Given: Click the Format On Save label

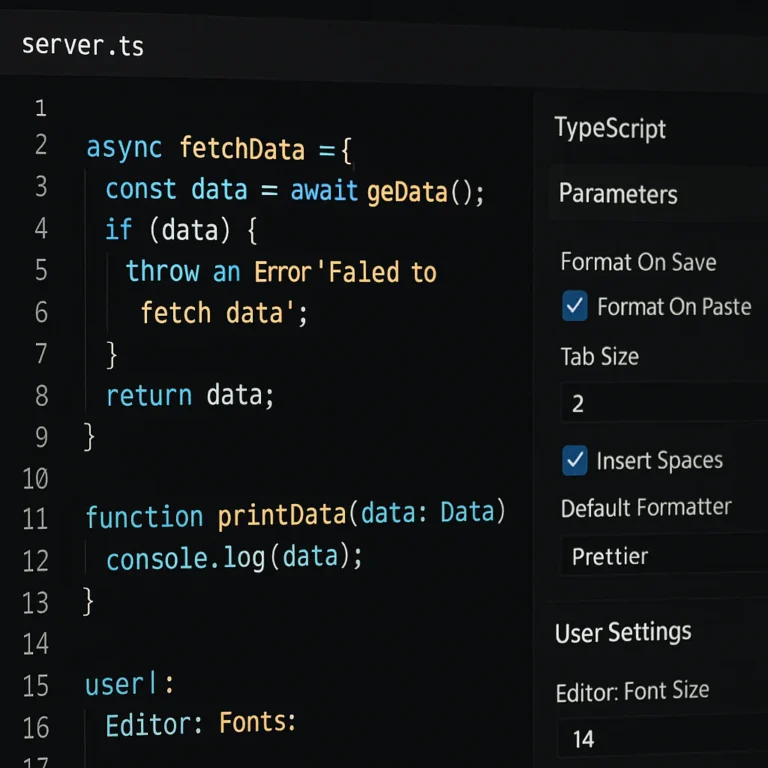Looking at the screenshot, I should 638,262.
